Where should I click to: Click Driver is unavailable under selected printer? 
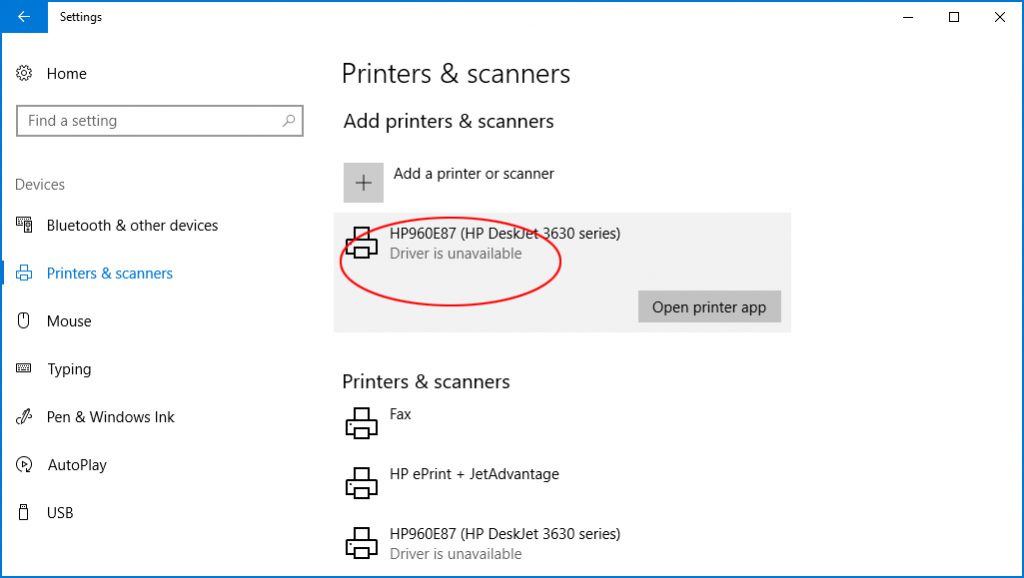click(456, 253)
